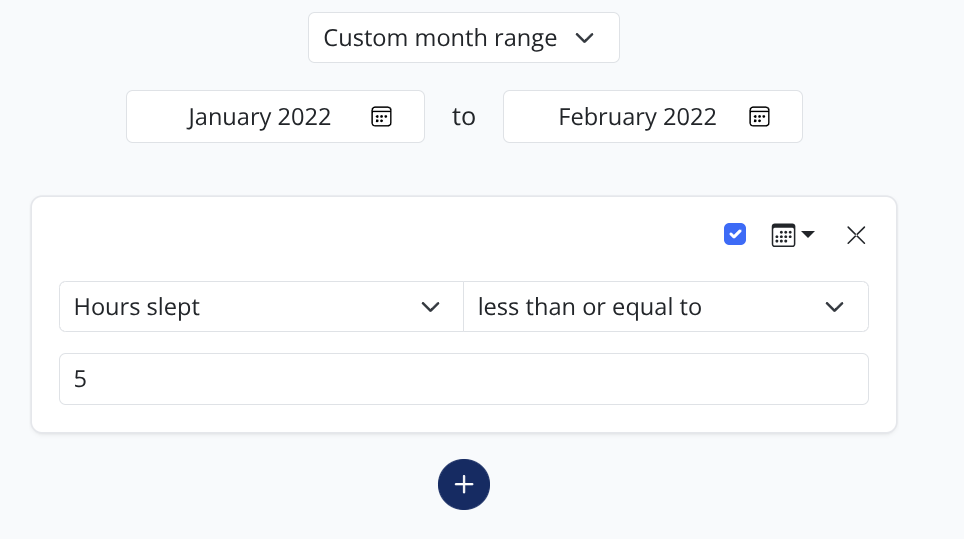This screenshot has height=539, width=964.
Task: Open the January 2022 calendar picker icon
Action: point(381,116)
